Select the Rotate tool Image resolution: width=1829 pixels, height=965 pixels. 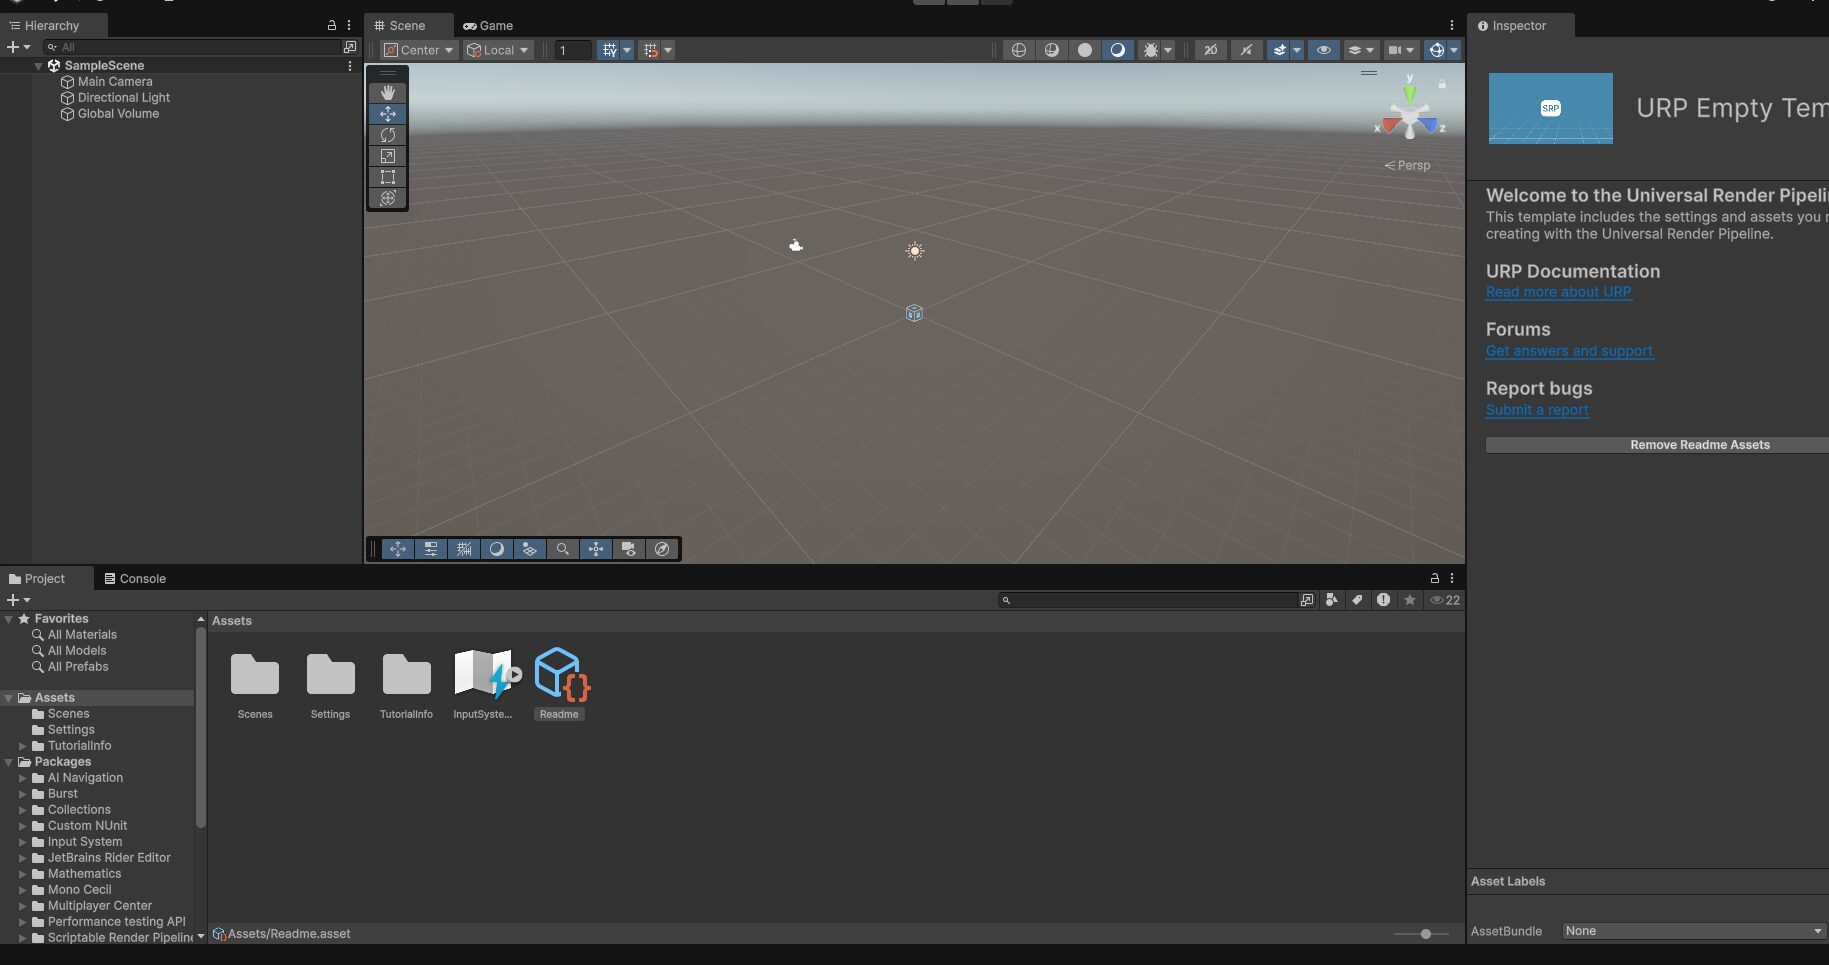click(388, 135)
